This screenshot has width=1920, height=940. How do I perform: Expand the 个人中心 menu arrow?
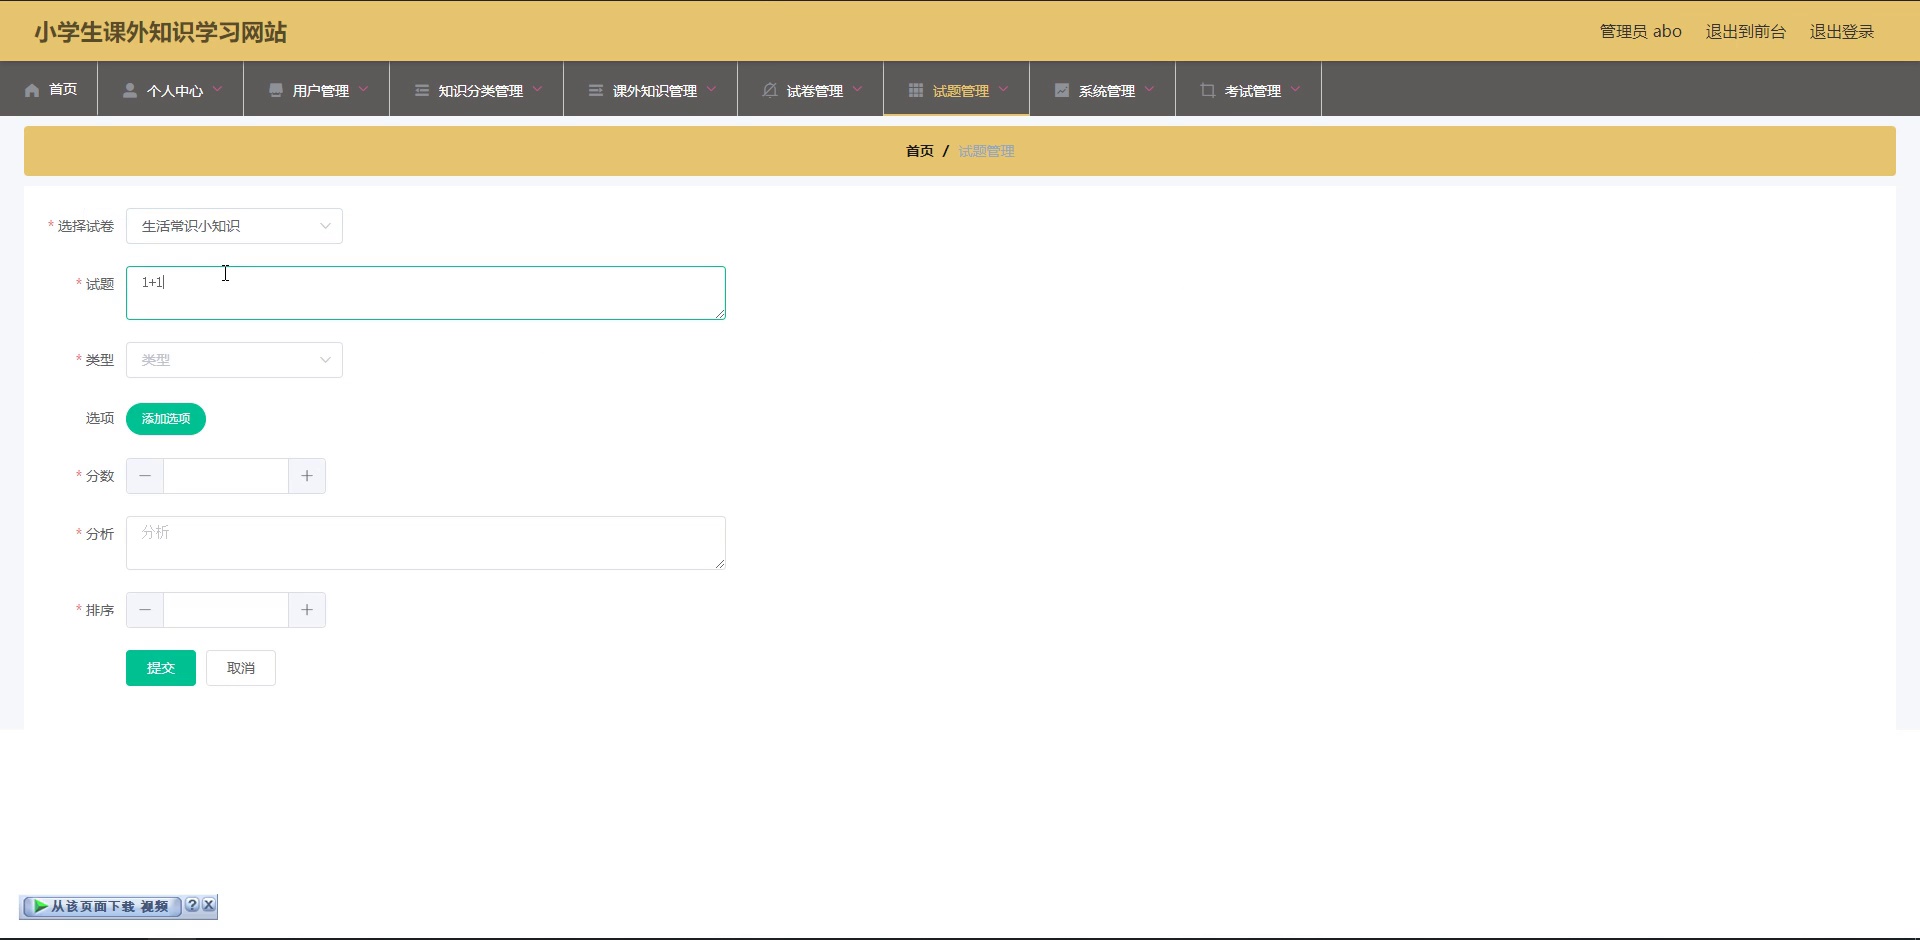click(217, 89)
